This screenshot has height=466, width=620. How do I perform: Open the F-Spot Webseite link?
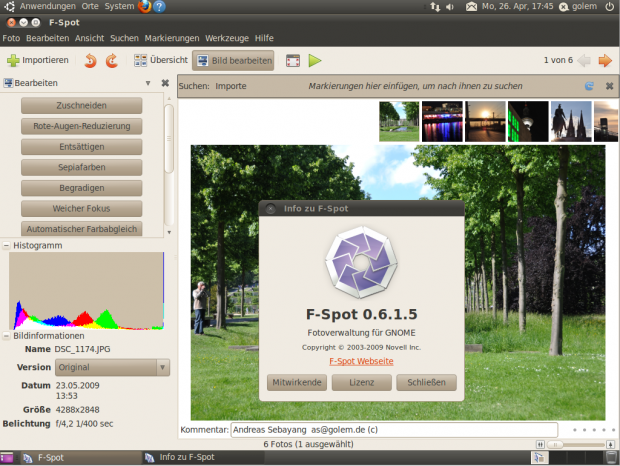coord(361,360)
